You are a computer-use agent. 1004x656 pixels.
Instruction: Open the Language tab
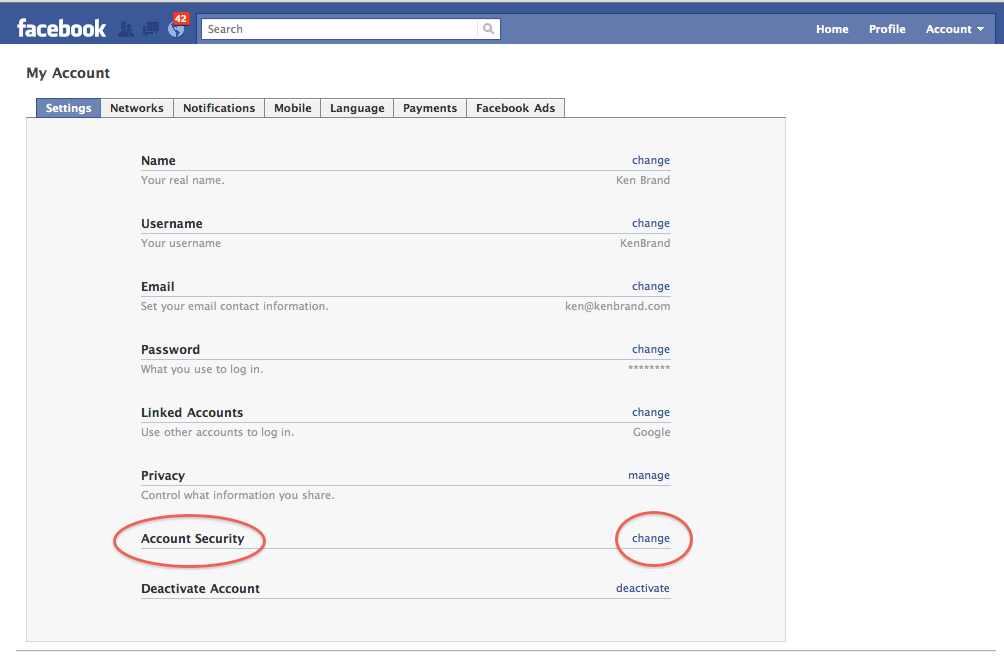pos(357,108)
